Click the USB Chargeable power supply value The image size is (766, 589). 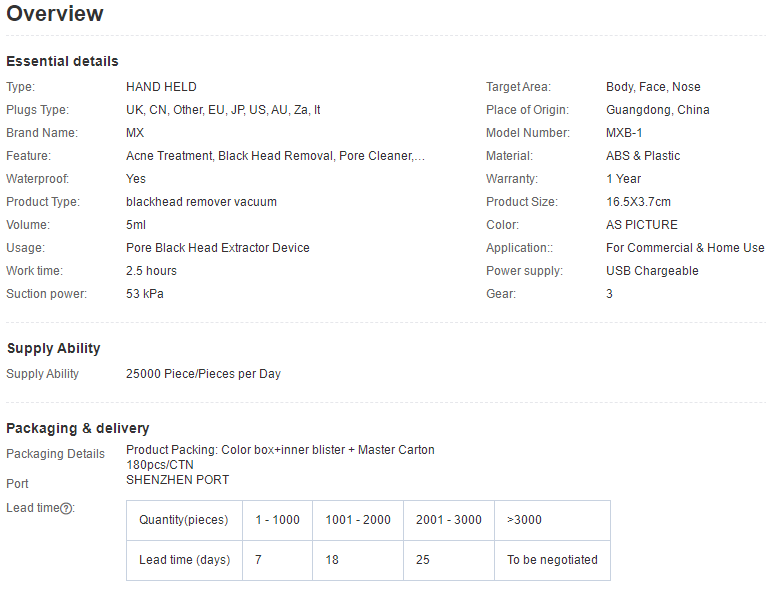point(652,271)
